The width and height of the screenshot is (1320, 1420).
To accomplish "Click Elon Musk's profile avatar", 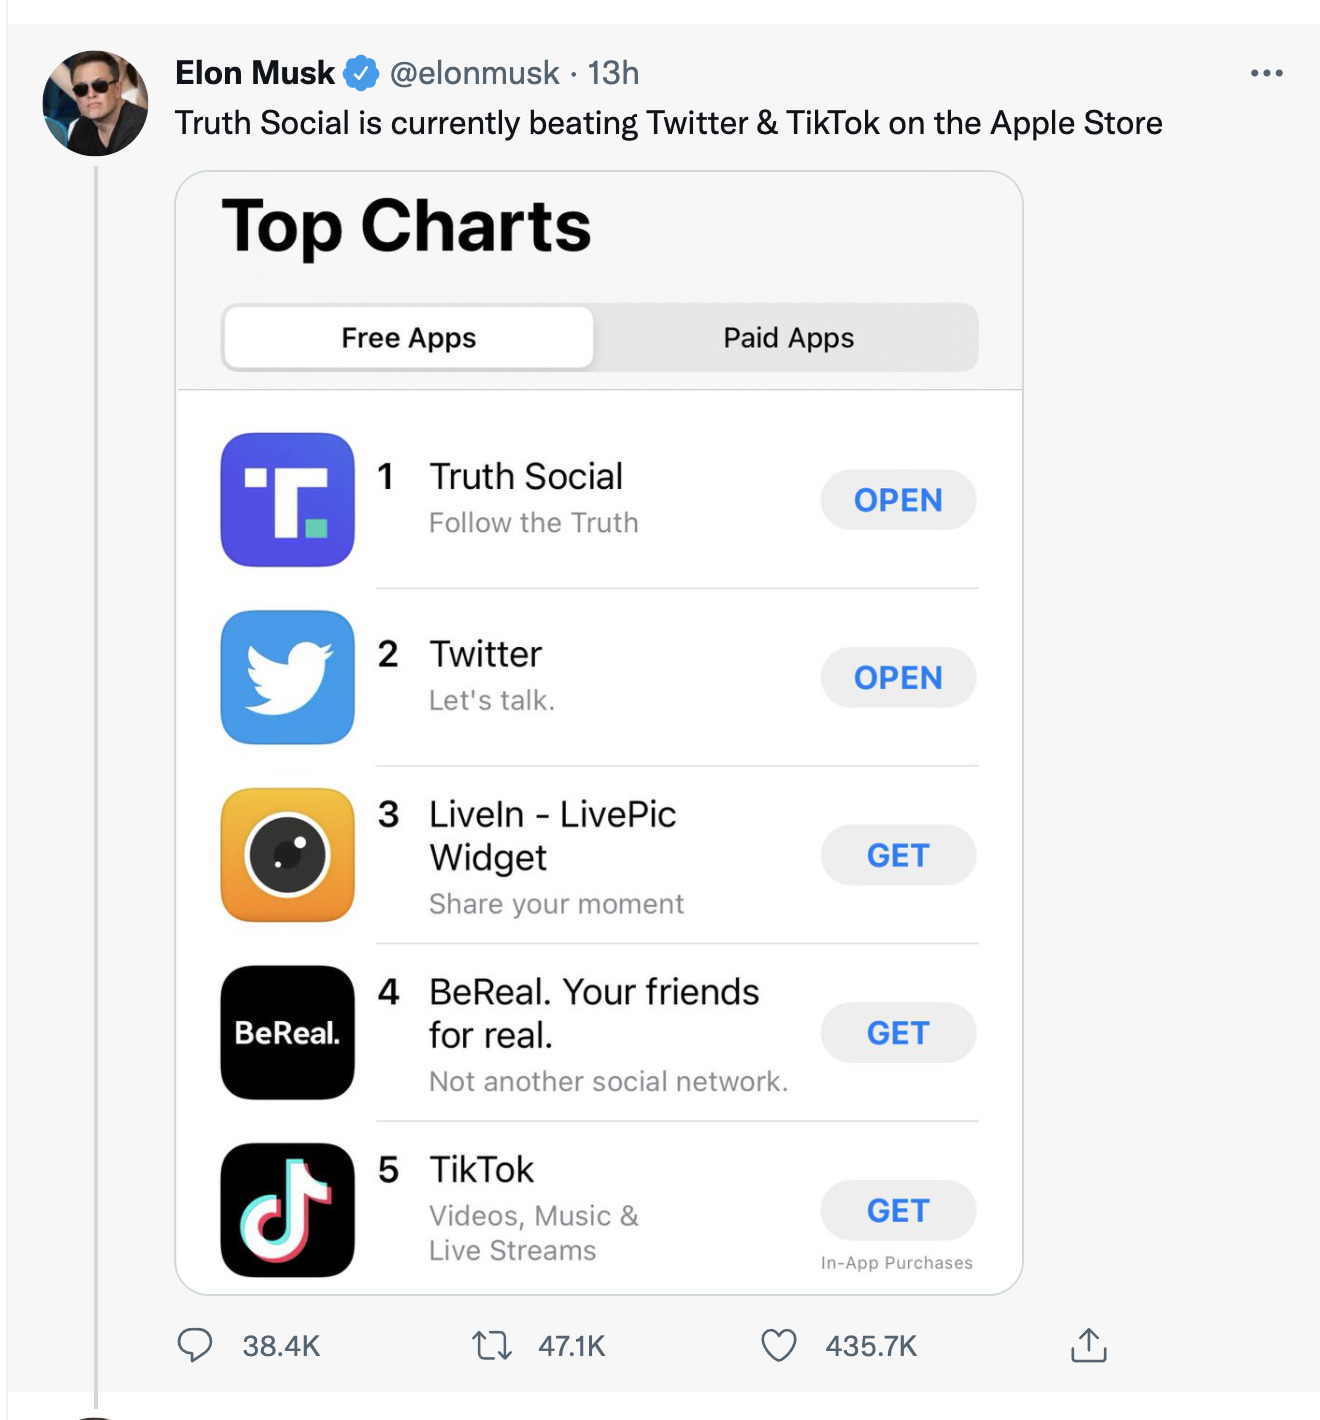I will tap(95, 103).
